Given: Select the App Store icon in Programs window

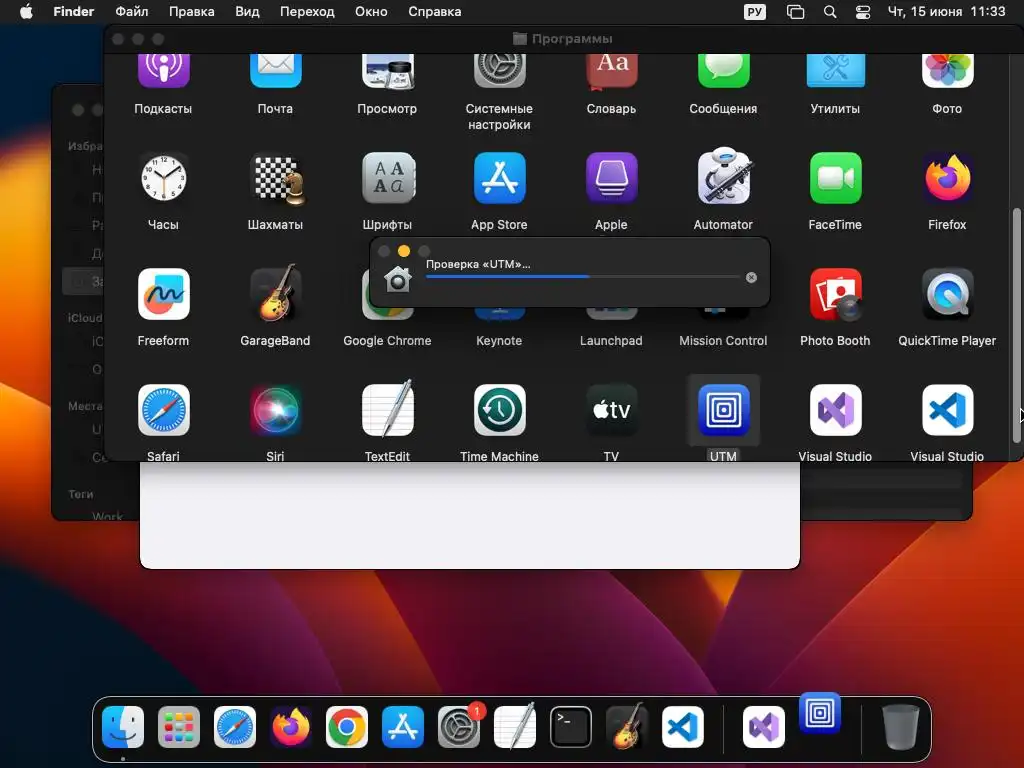Looking at the screenshot, I should 500,178.
